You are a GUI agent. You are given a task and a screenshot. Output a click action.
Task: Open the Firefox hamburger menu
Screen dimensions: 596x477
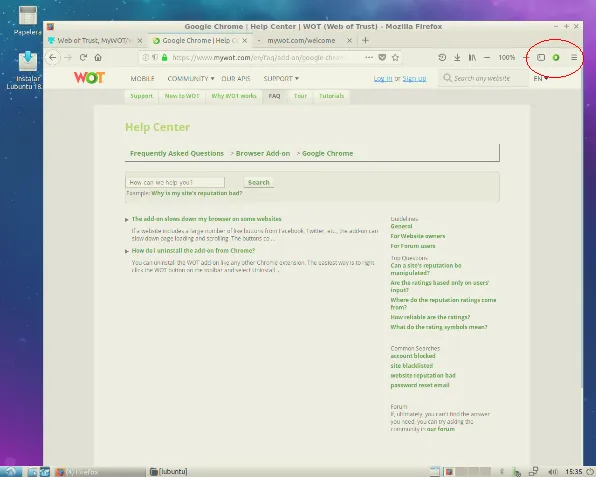click(x=574, y=57)
